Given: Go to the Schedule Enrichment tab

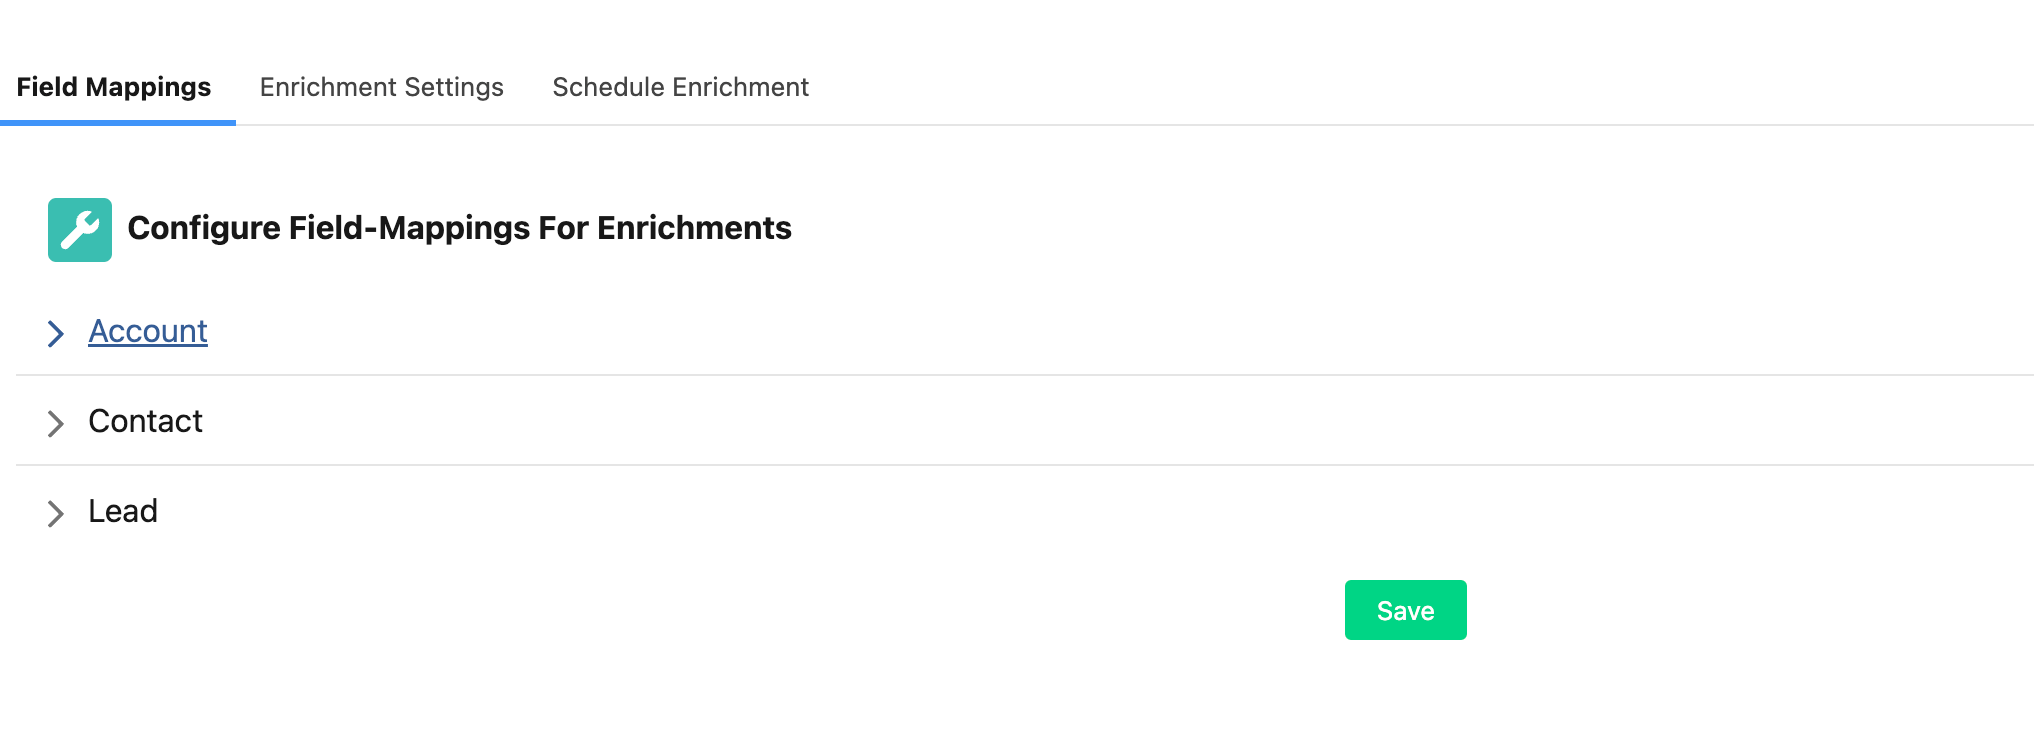Looking at the screenshot, I should pyautogui.click(x=680, y=88).
